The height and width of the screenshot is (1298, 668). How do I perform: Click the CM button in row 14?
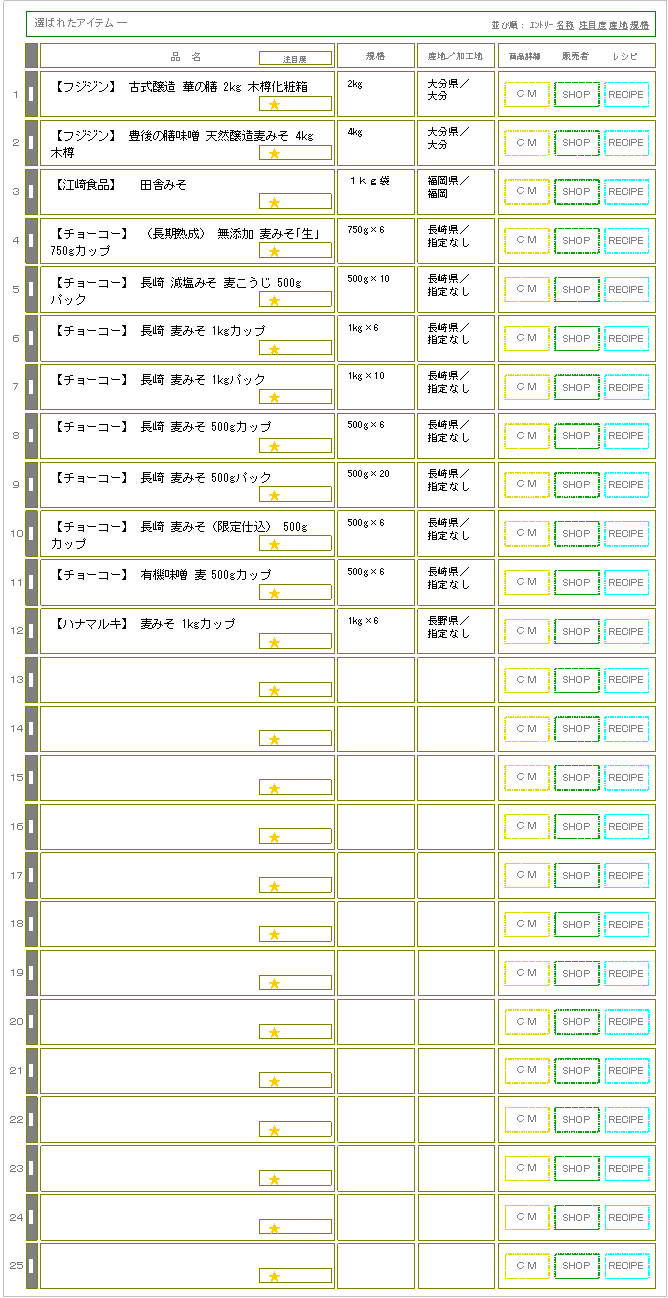coord(527,728)
